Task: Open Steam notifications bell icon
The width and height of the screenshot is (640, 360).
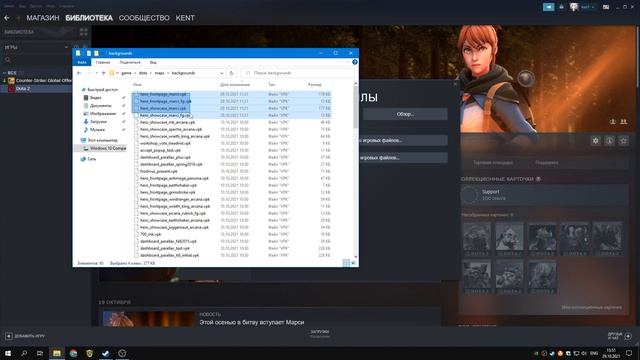Action: tap(562, 7)
